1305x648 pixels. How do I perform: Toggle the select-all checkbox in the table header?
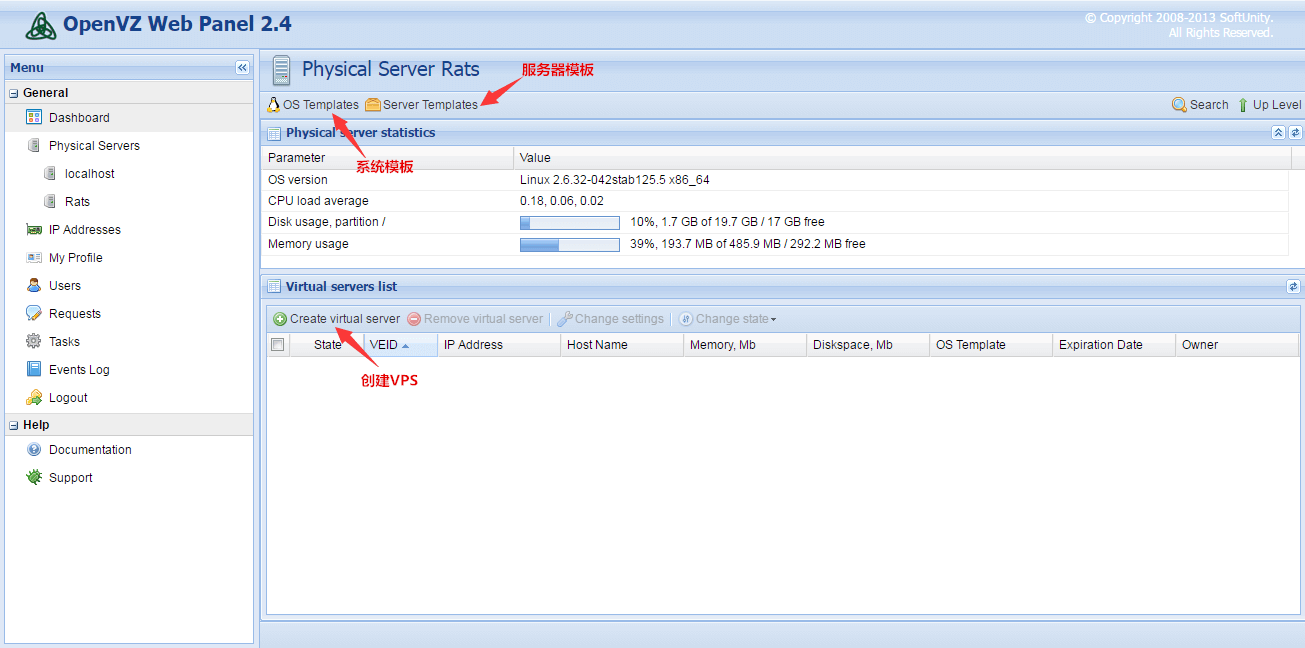(x=278, y=345)
